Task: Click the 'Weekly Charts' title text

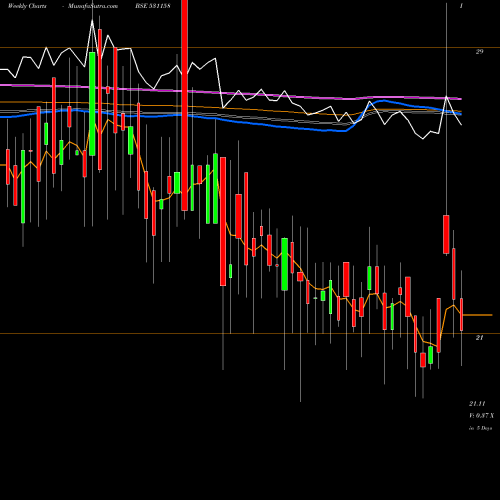Action: (x=27, y=6)
